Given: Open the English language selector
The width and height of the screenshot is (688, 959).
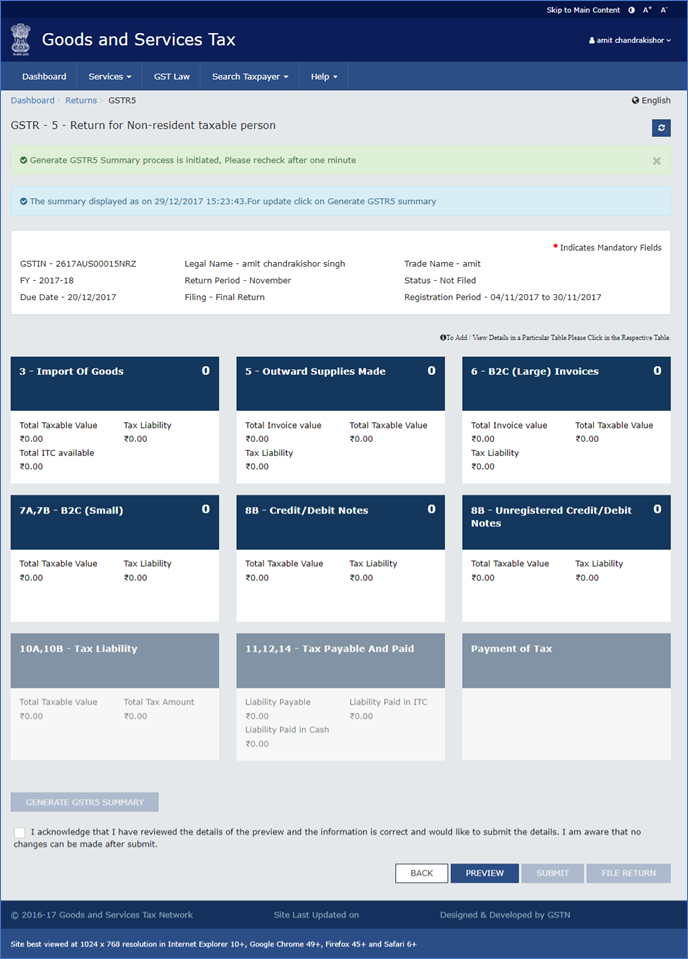Looking at the screenshot, I should click(651, 100).
